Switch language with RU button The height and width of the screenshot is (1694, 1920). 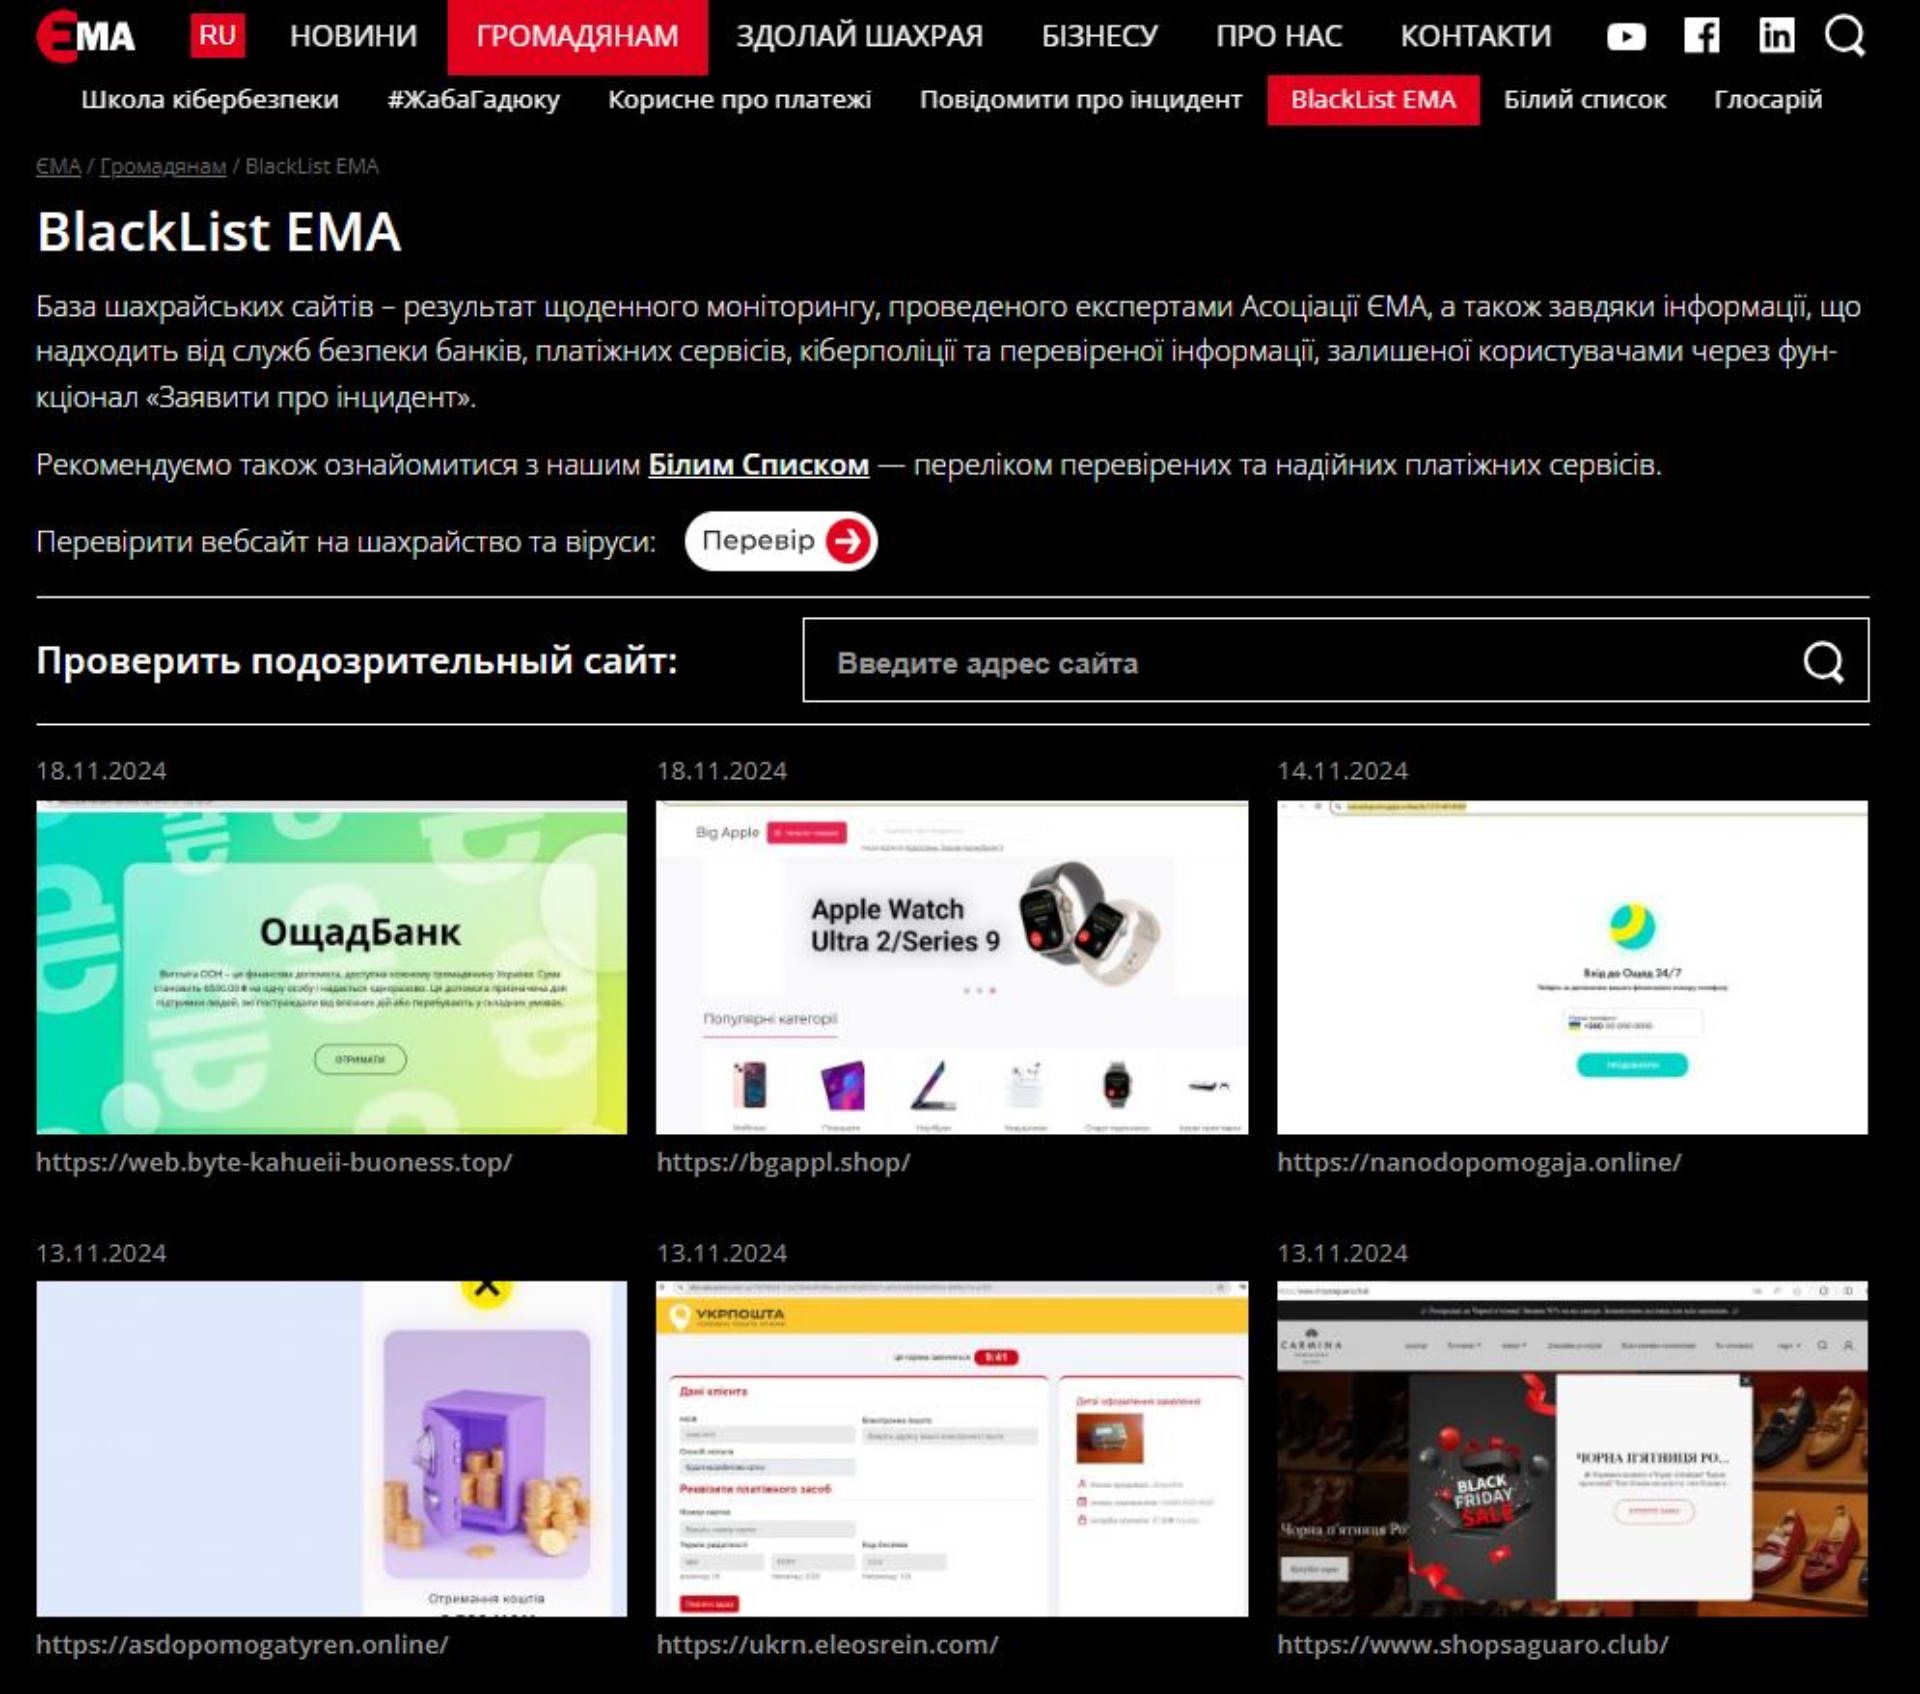[217, 36]
